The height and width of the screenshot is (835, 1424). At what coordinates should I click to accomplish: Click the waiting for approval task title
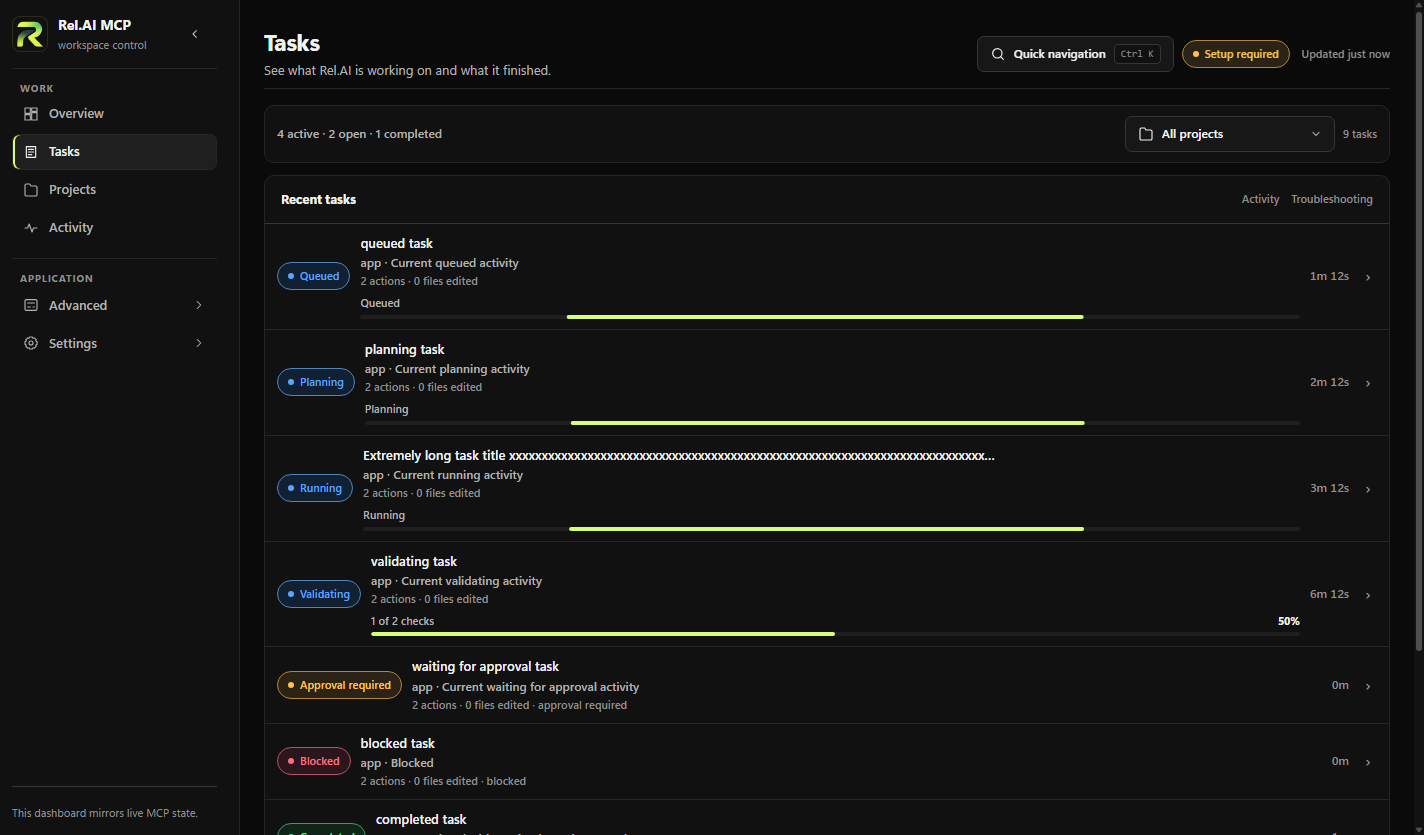pyautogui.click(x=485, y=667)
